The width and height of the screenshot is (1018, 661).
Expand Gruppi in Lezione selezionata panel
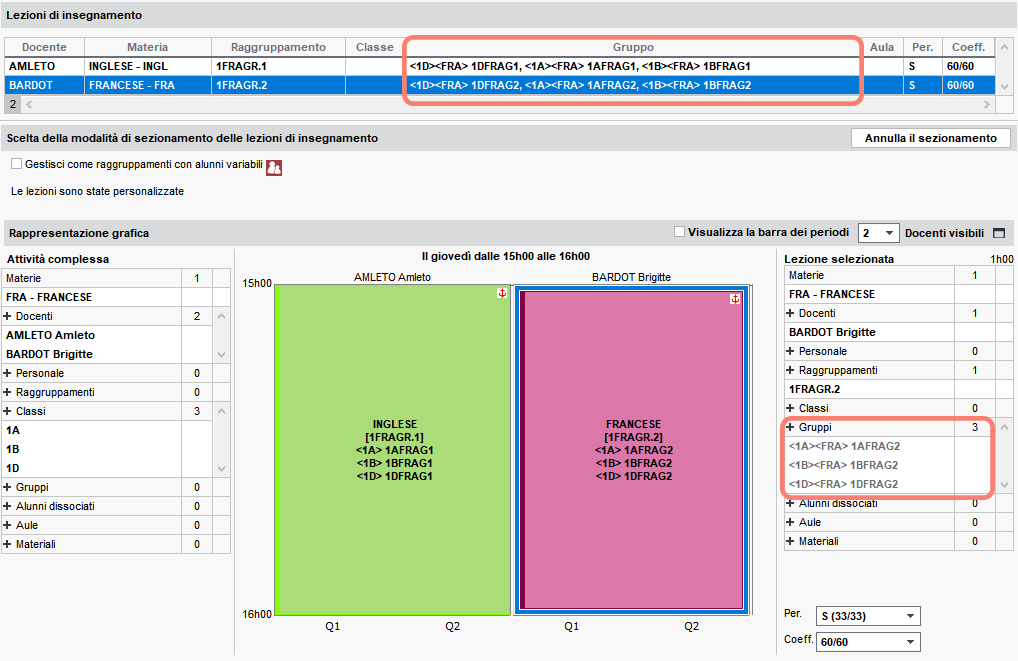(790, 427)
